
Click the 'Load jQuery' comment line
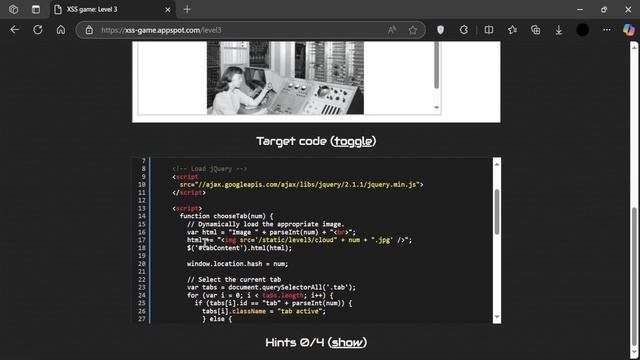coord(209,169)
